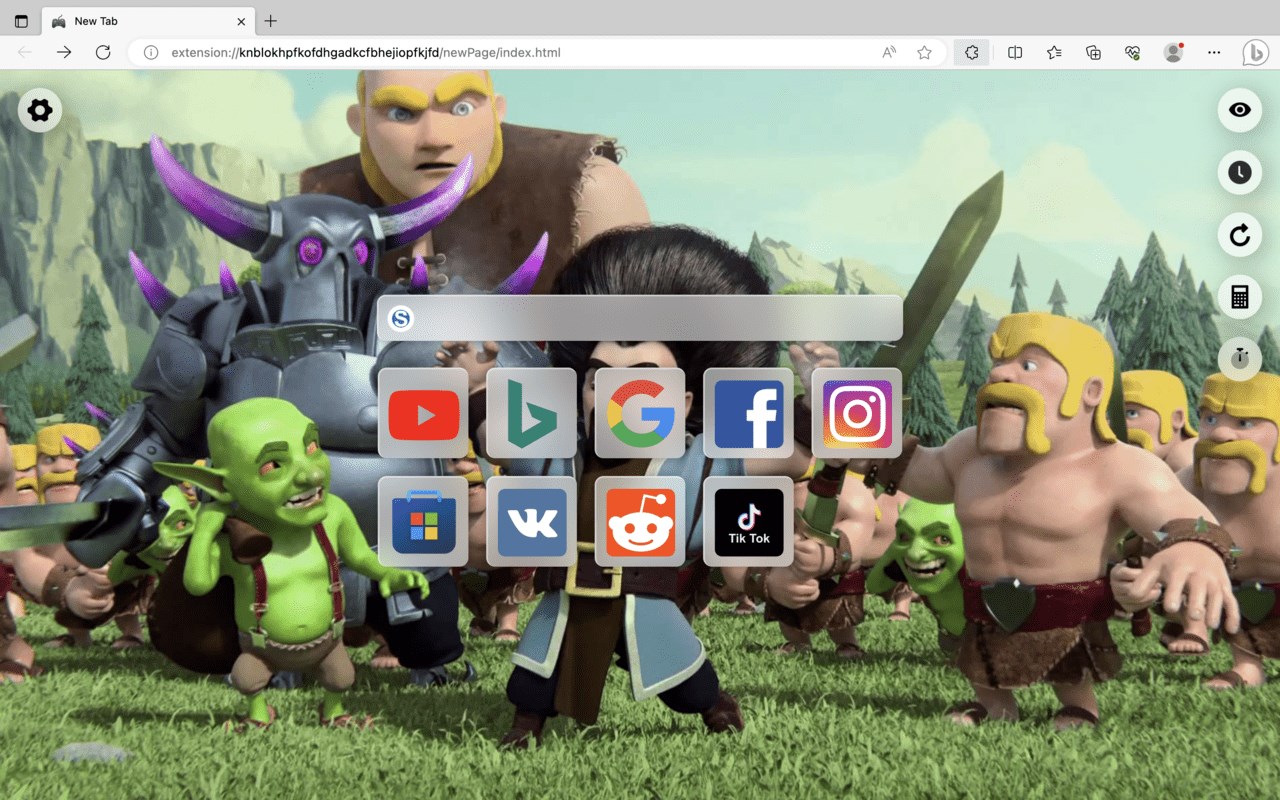Open the VK shortcut tile
This screenshot has width=1280, height=800.
pyautogui.click(x=531, y=521)
